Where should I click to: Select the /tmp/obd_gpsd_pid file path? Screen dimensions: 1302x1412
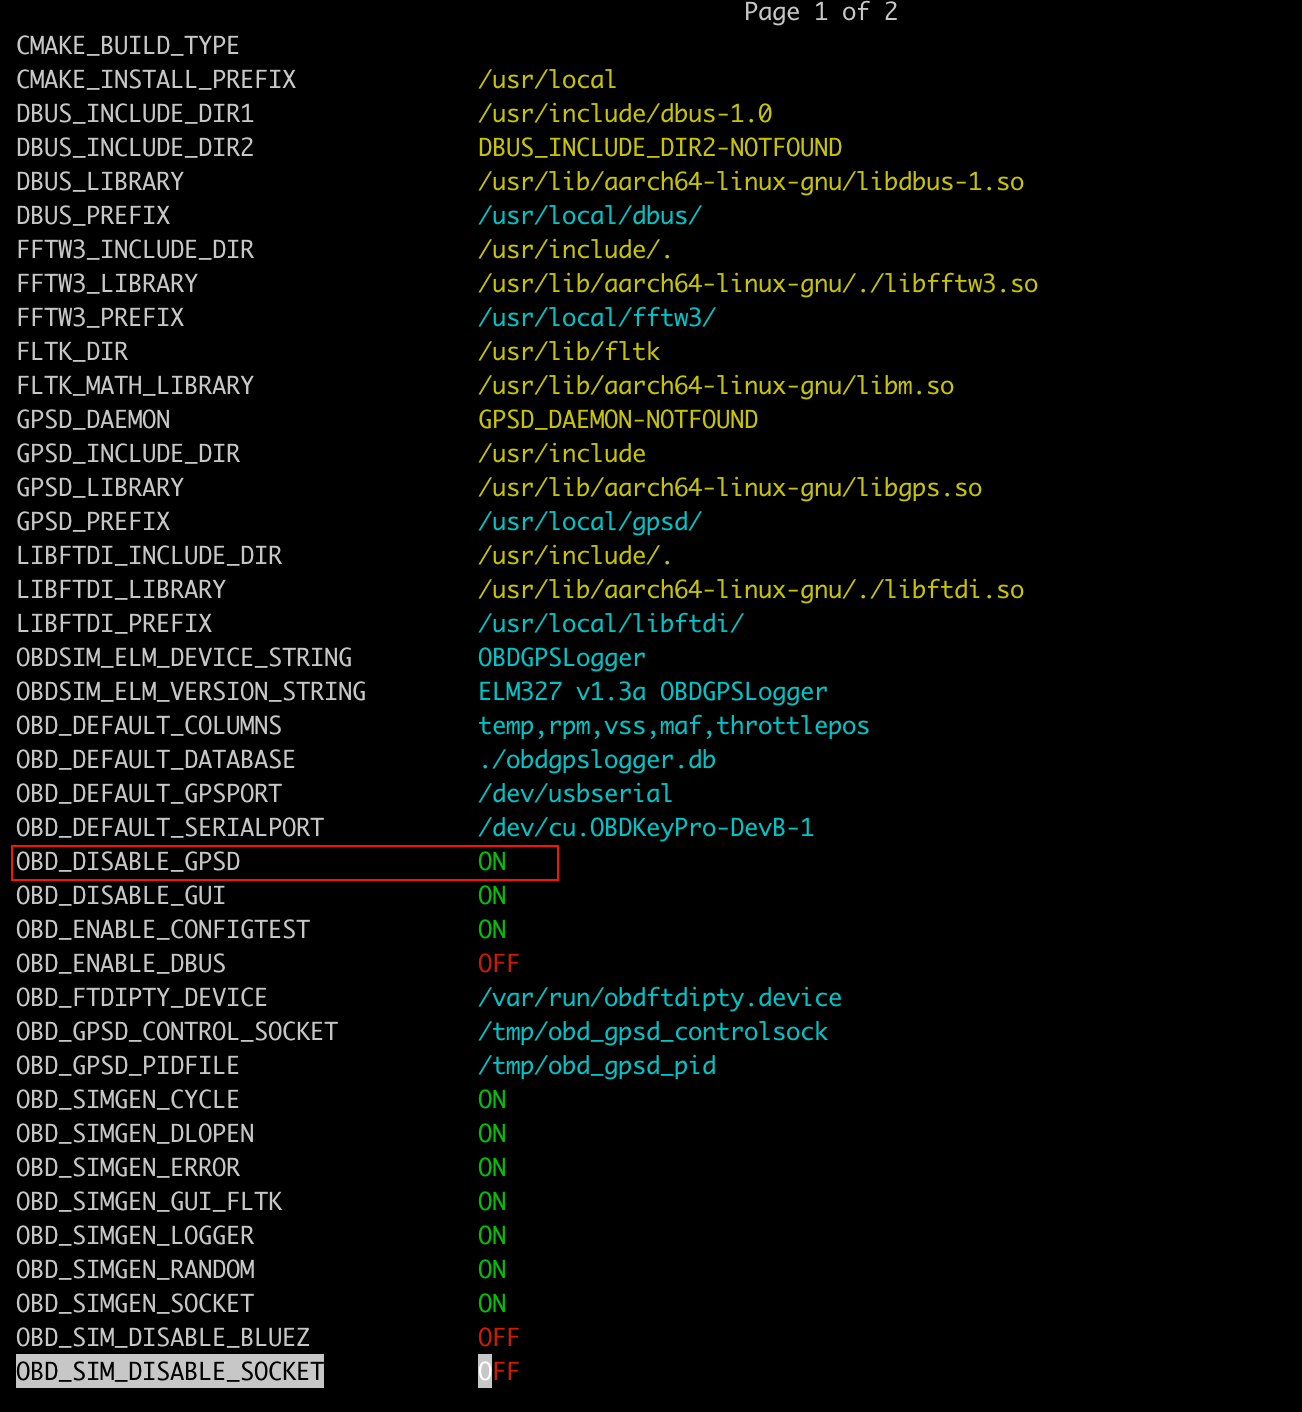597,1066
